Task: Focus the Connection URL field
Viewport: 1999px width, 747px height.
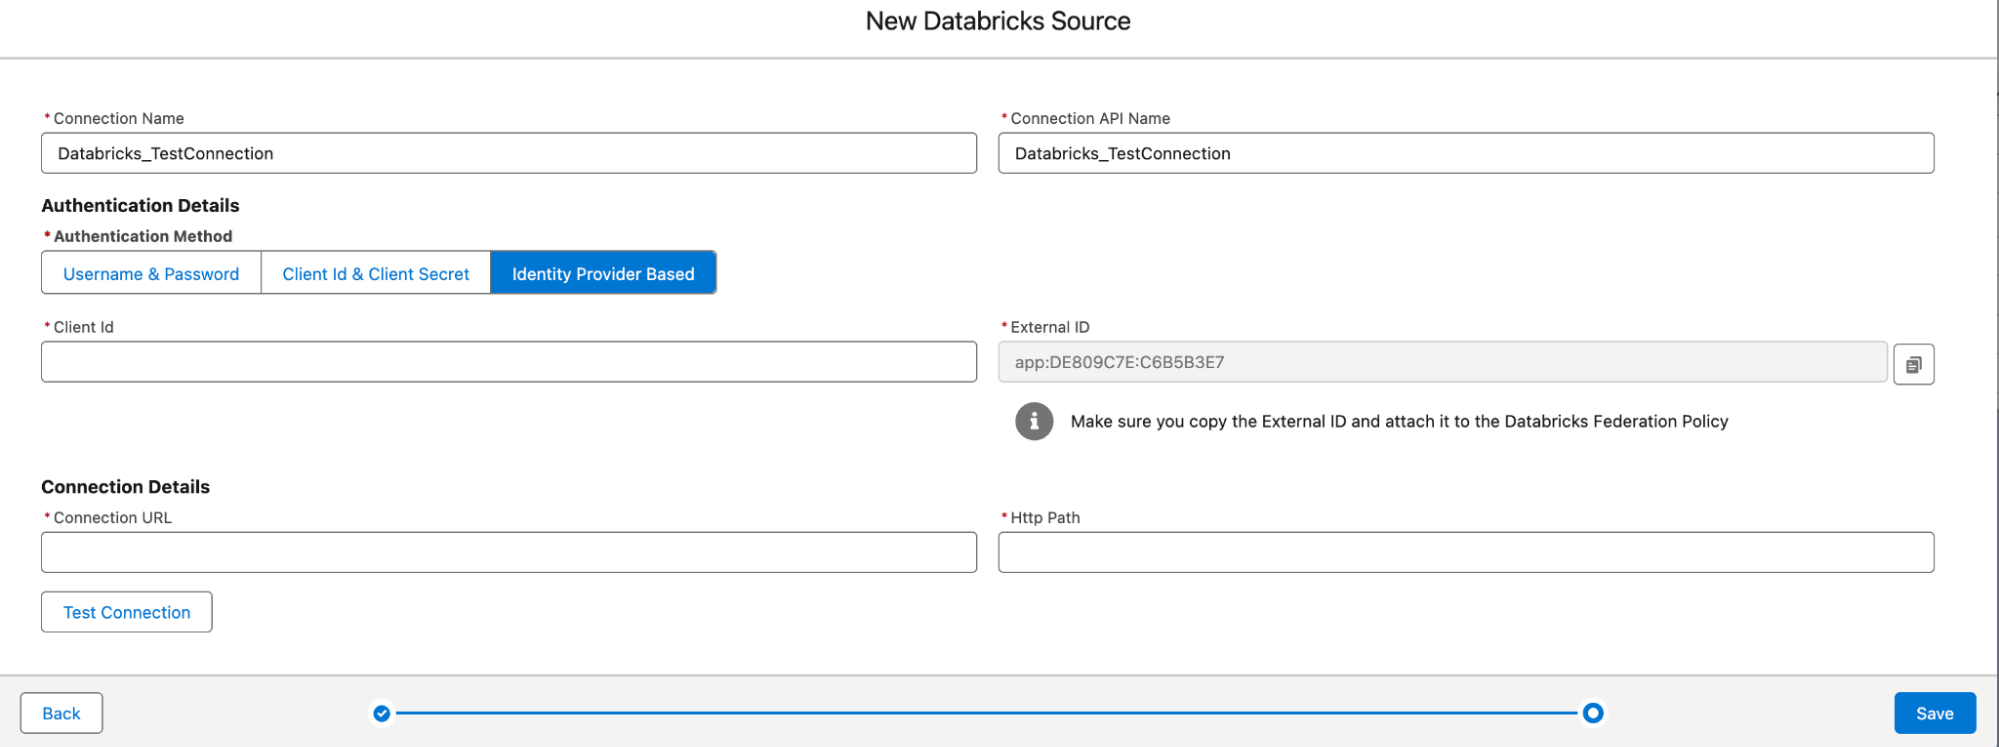Action: (509, 552)
